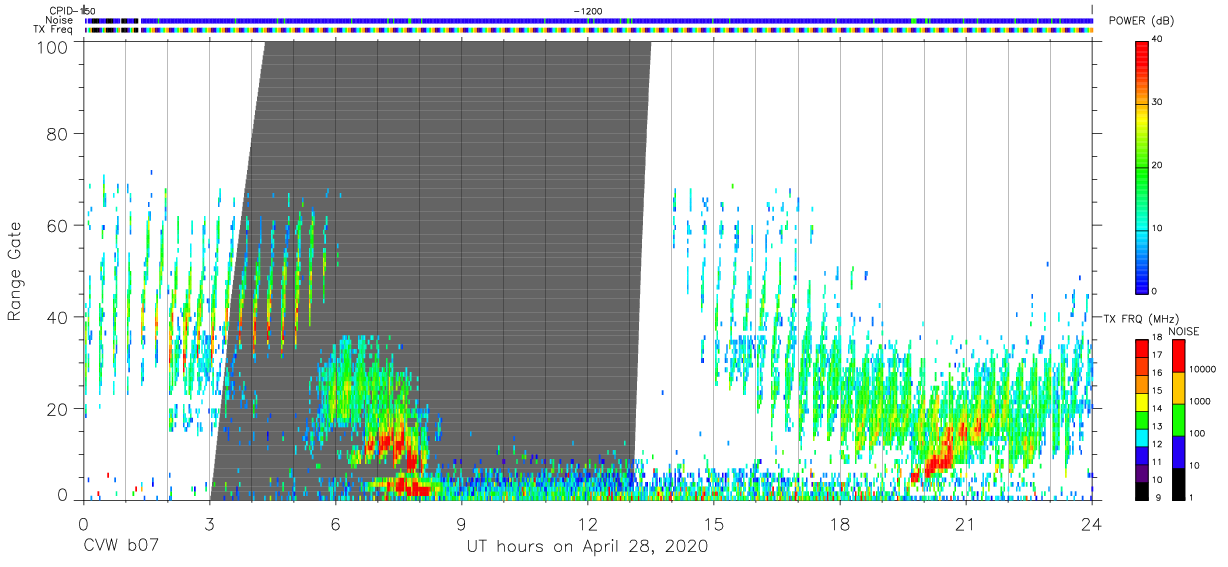Image resolution: width=1228 pixels, height=567 pixels.
Task: Click the power scale value 40
Action: click(1158, 40)
